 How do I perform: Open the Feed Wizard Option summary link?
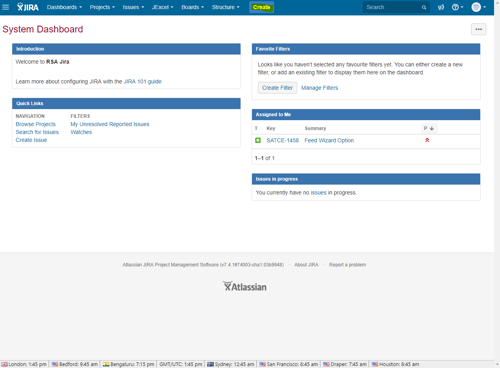point(329,140)
